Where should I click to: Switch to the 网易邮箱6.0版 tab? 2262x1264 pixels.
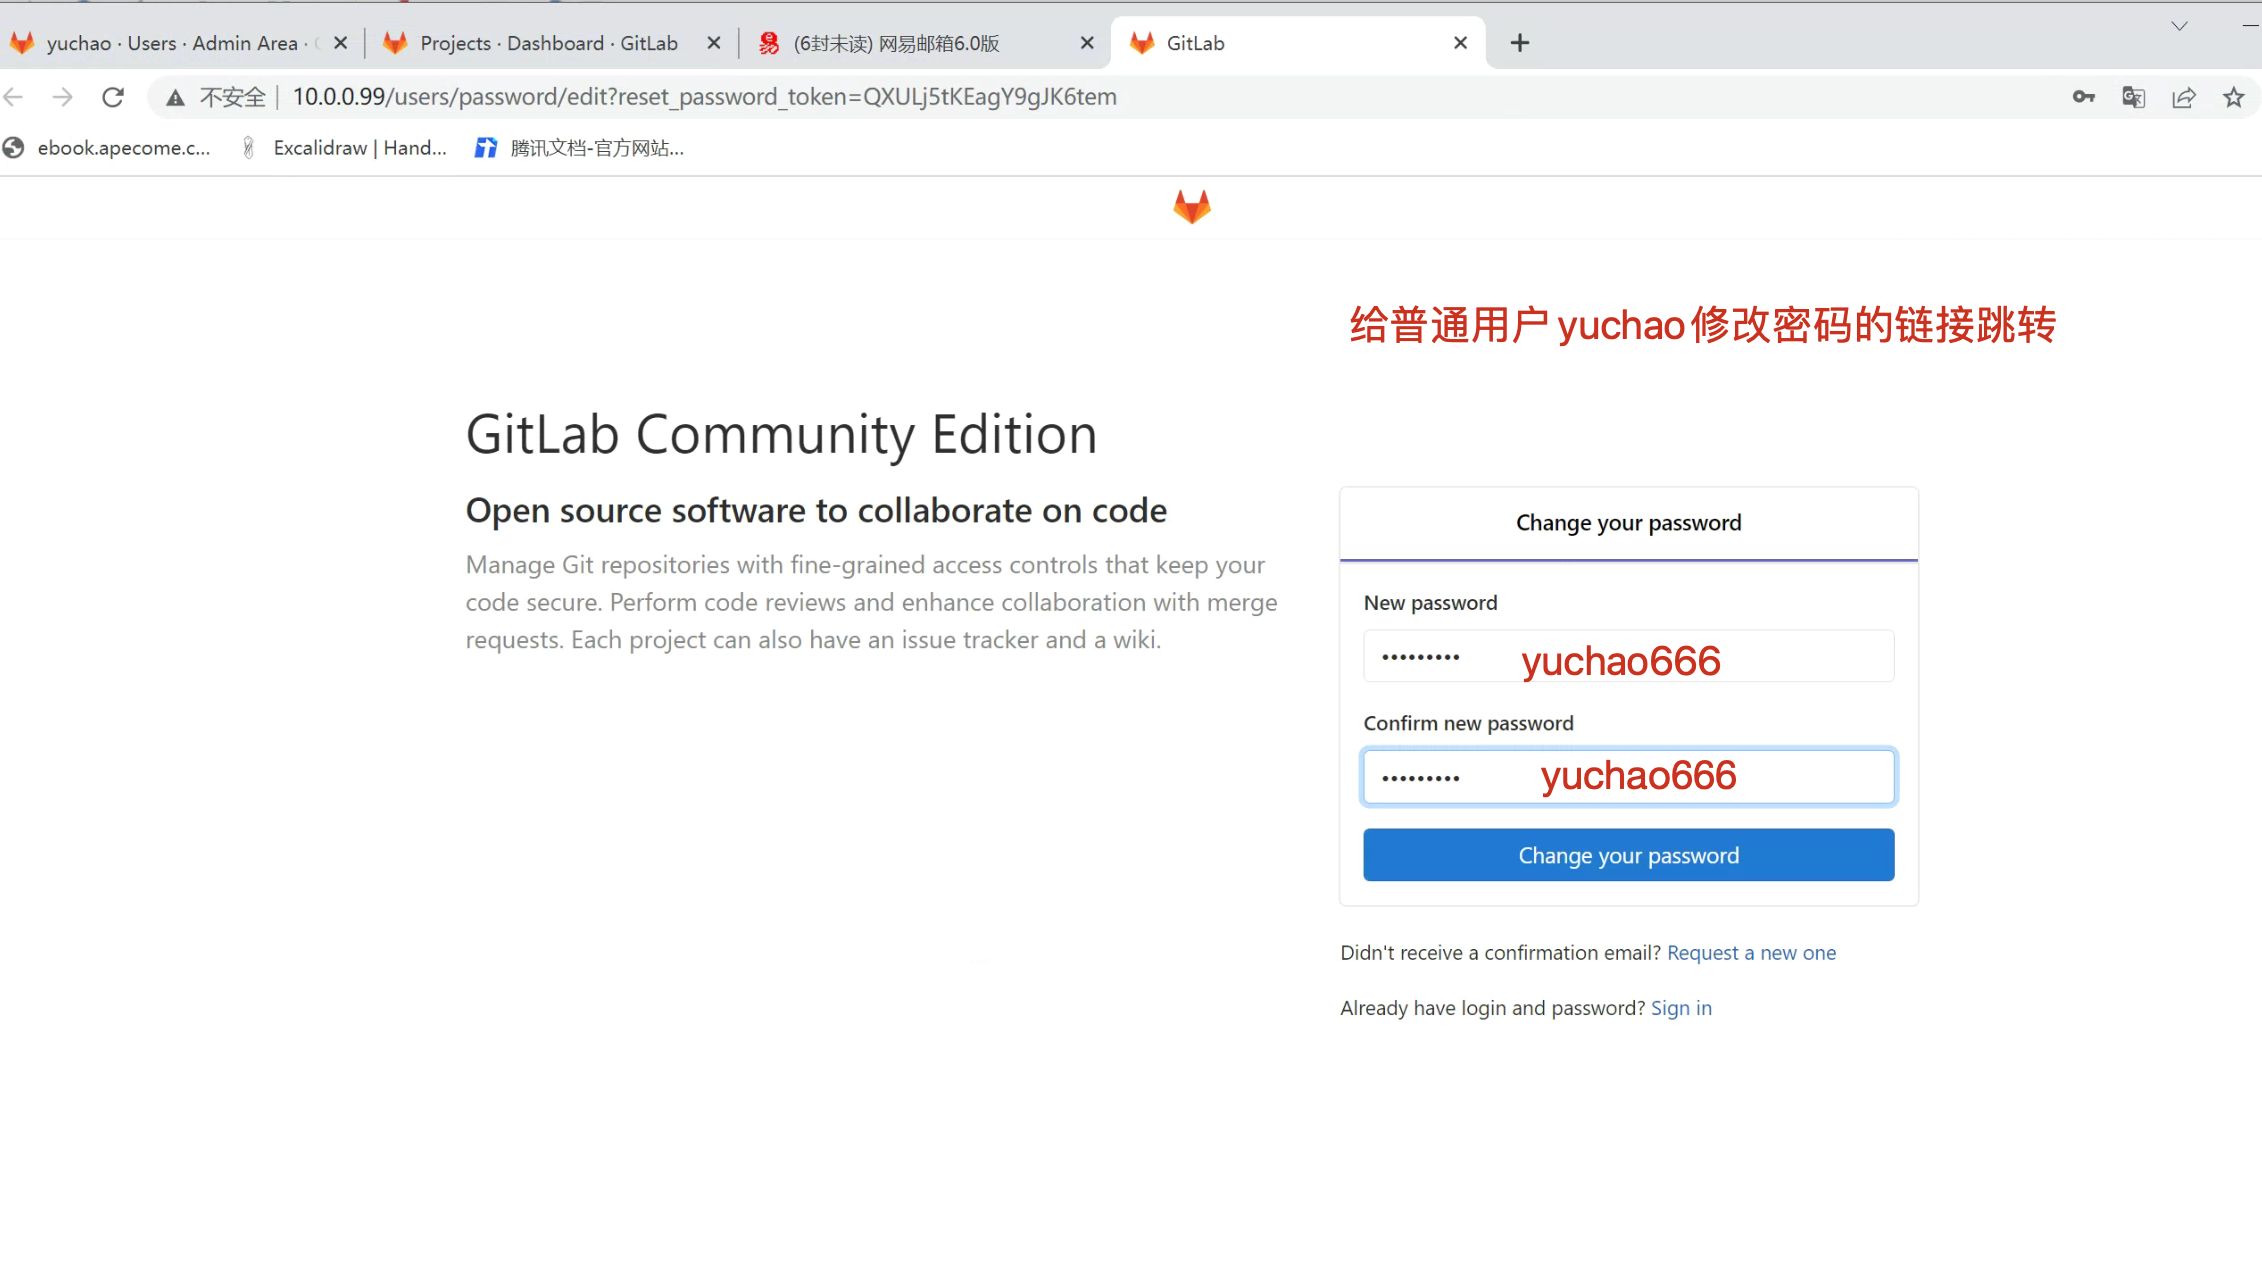point(896,43)
